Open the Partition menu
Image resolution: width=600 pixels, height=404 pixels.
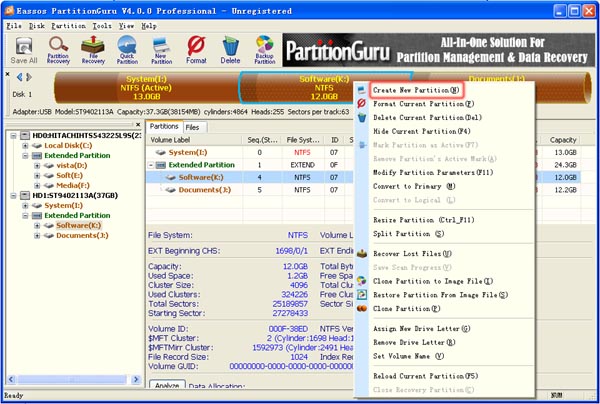[x=68, y=26]
